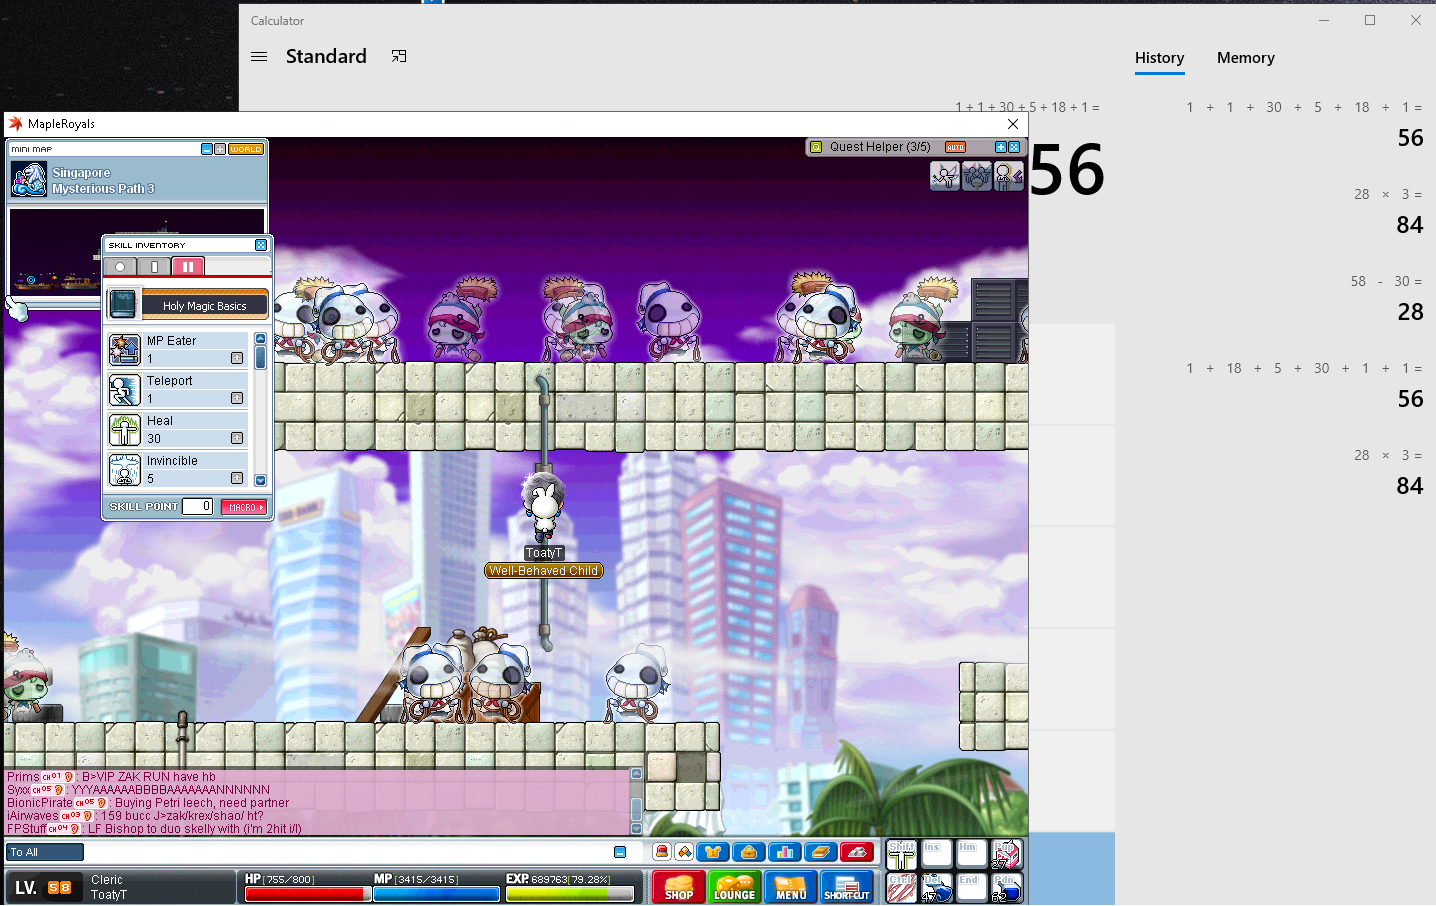Screen dimensions: 1436x906
Task: Click the skill list scrollbar down arrow
Action: 261,480
